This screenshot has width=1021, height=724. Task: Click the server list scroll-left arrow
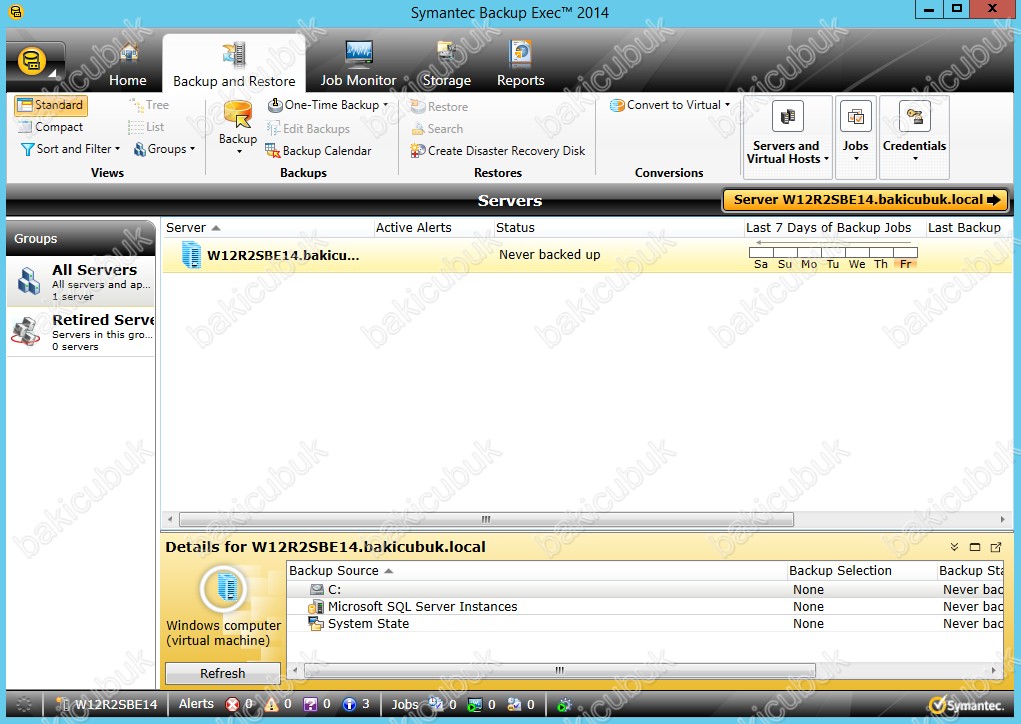pos(170,520)
